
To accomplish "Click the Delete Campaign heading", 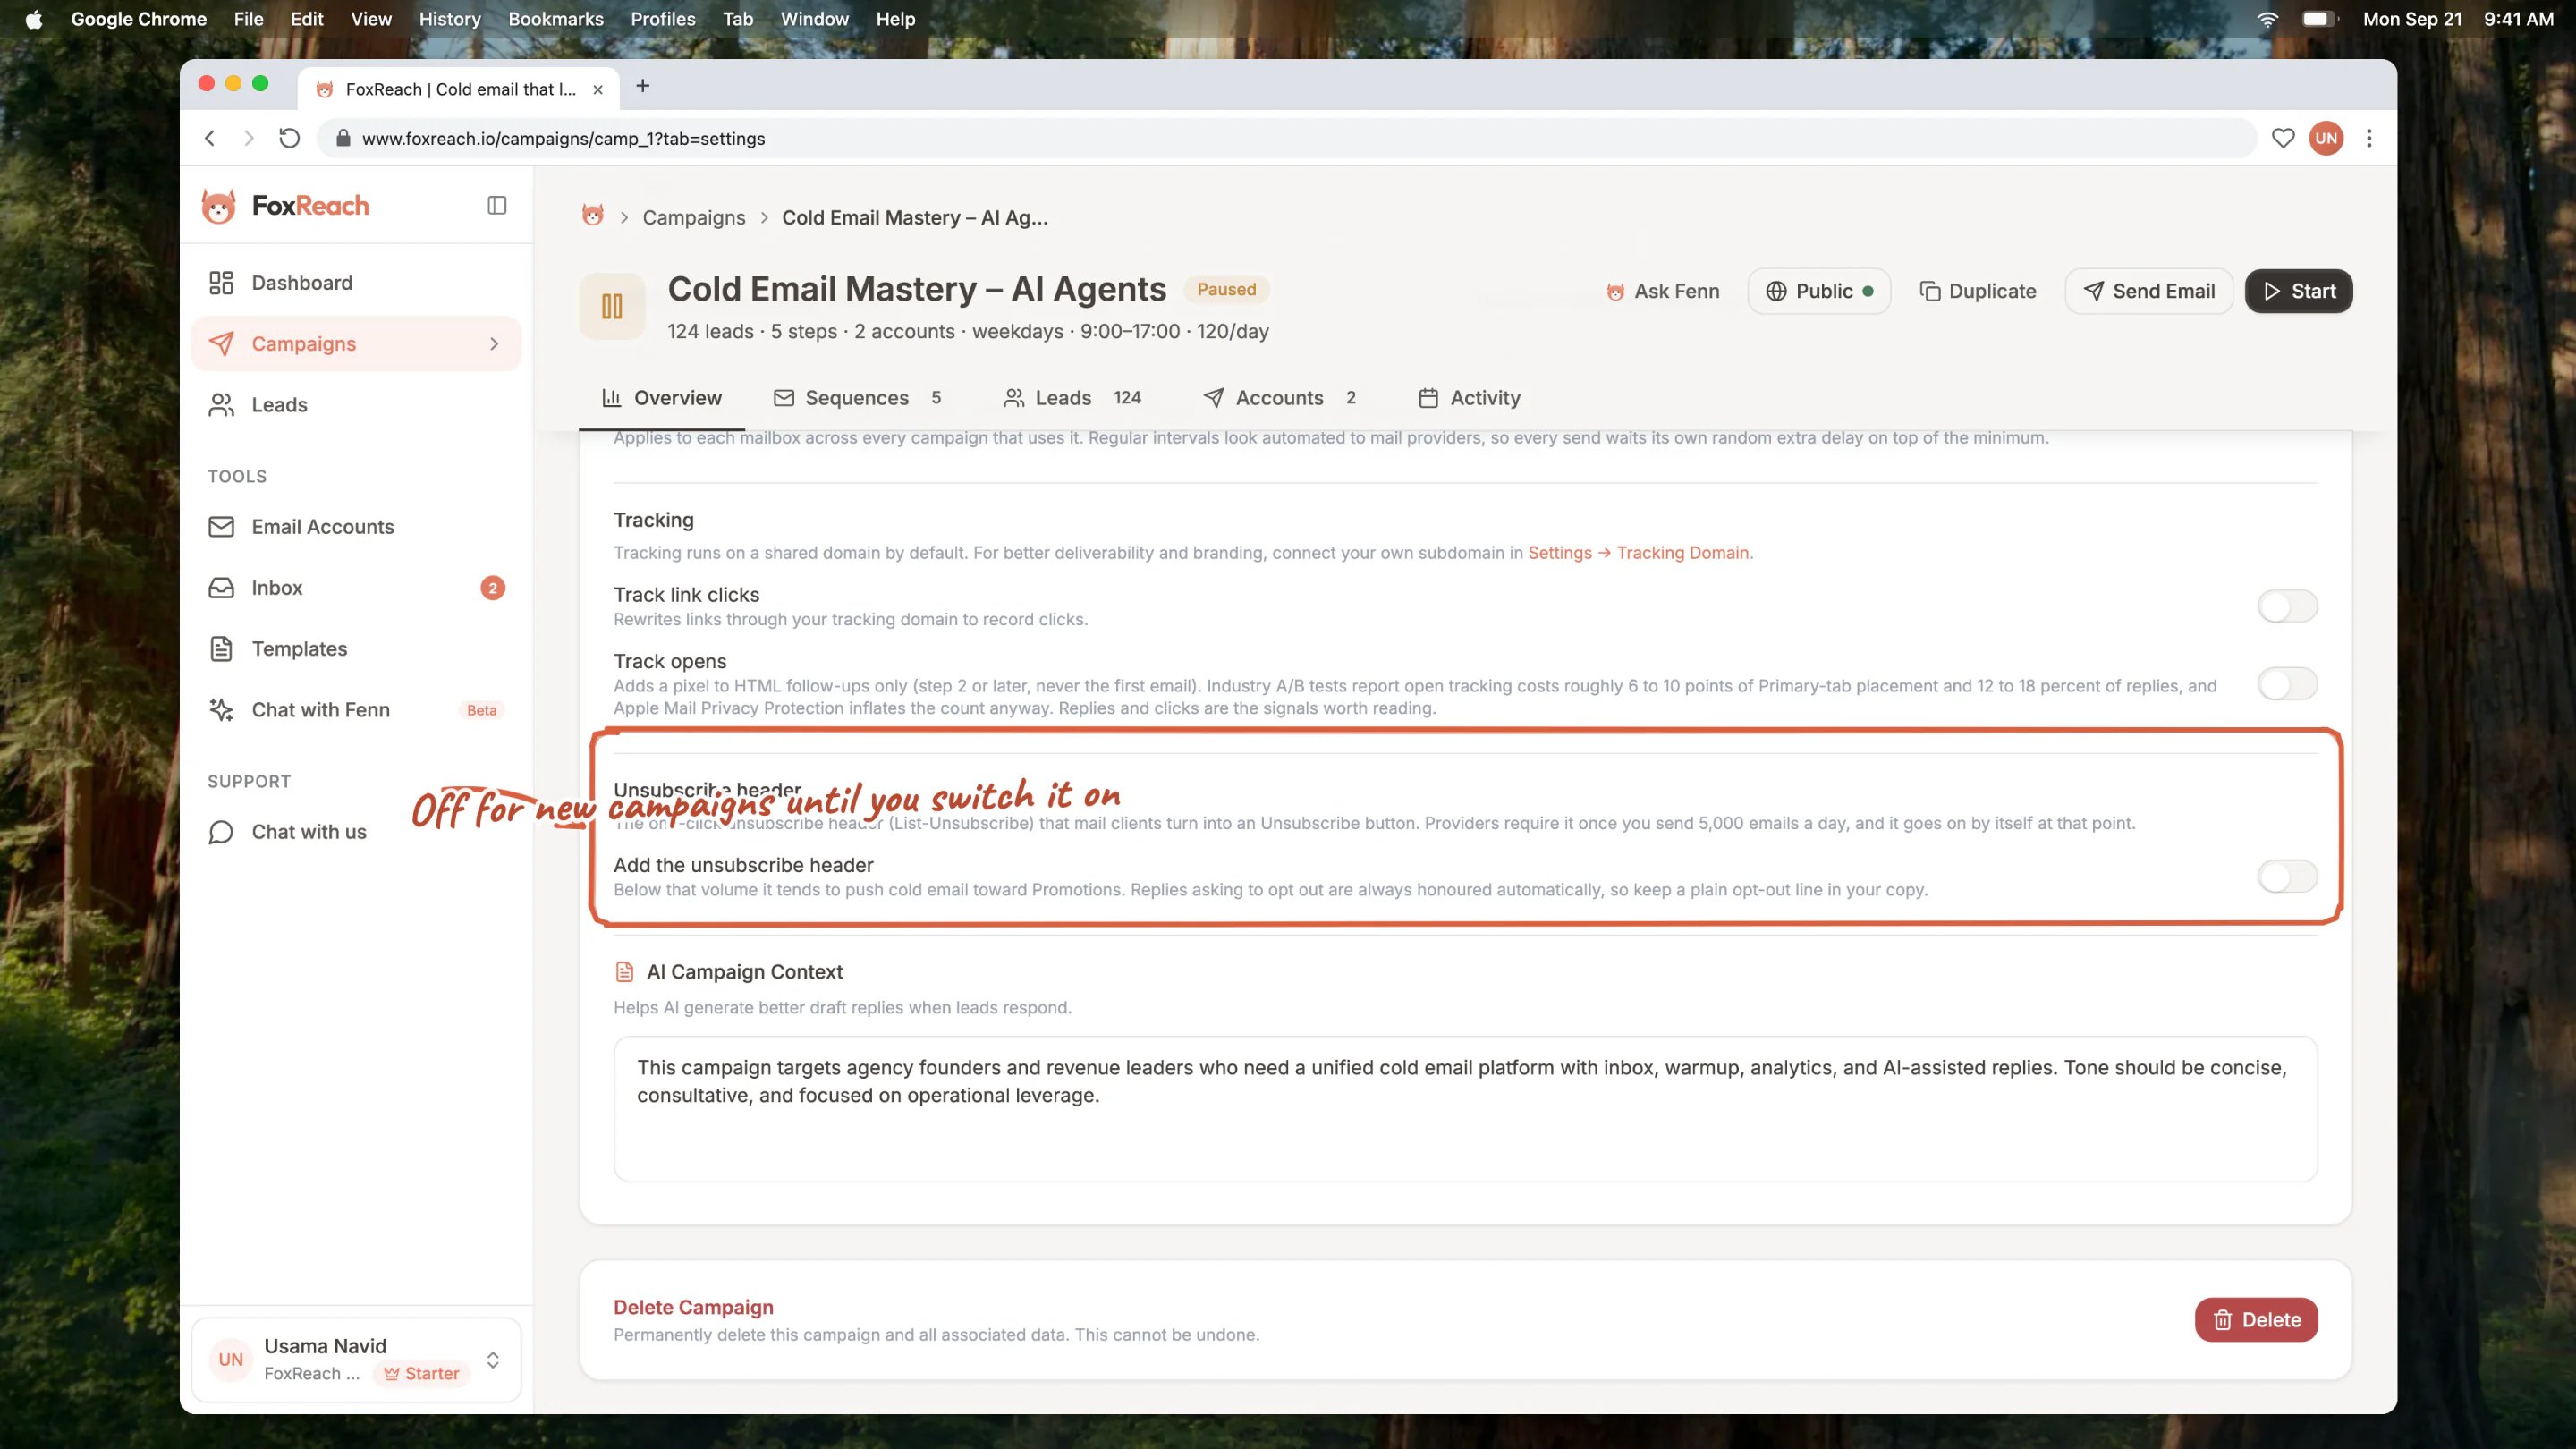I will click(x=694, y=1307).
